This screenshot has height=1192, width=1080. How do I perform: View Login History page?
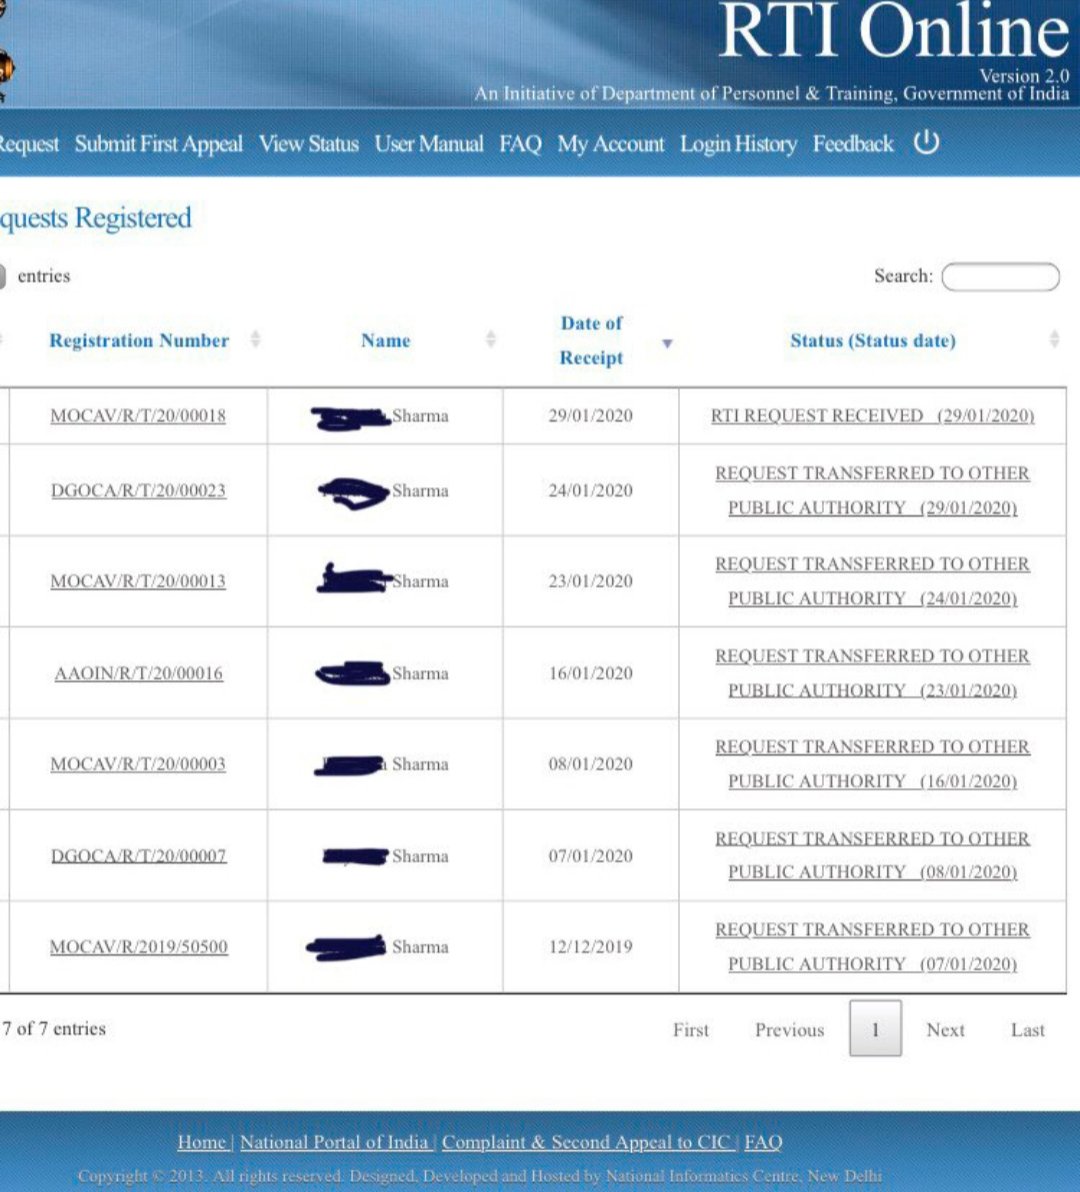coord(738,144)
